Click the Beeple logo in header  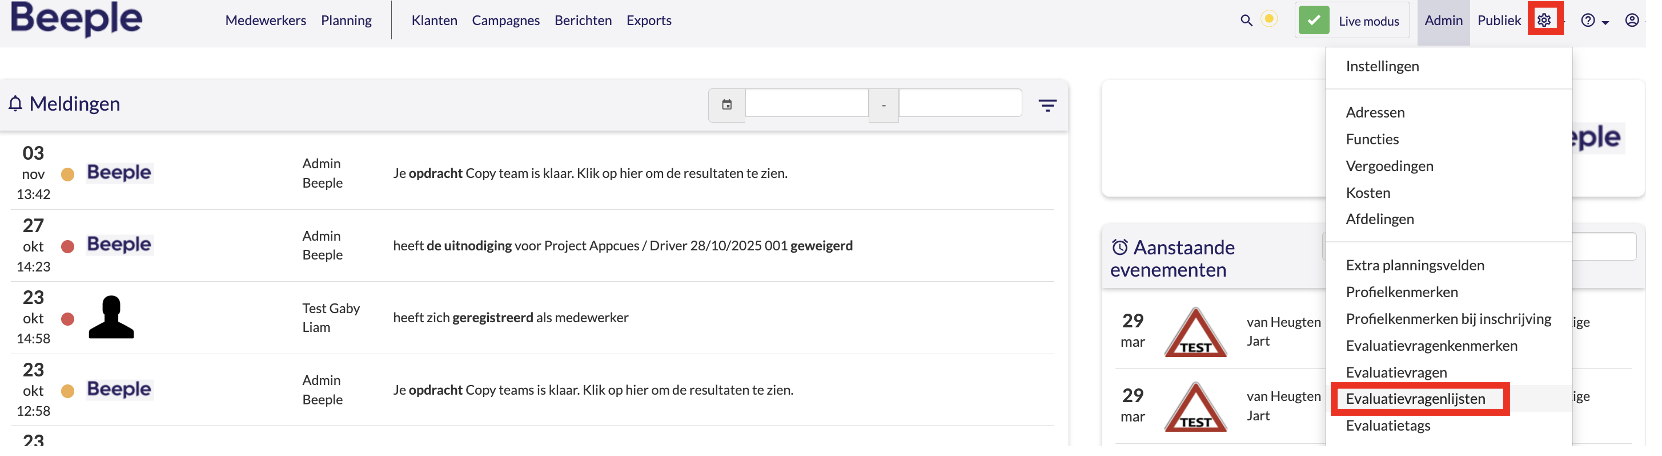[76, 18]
